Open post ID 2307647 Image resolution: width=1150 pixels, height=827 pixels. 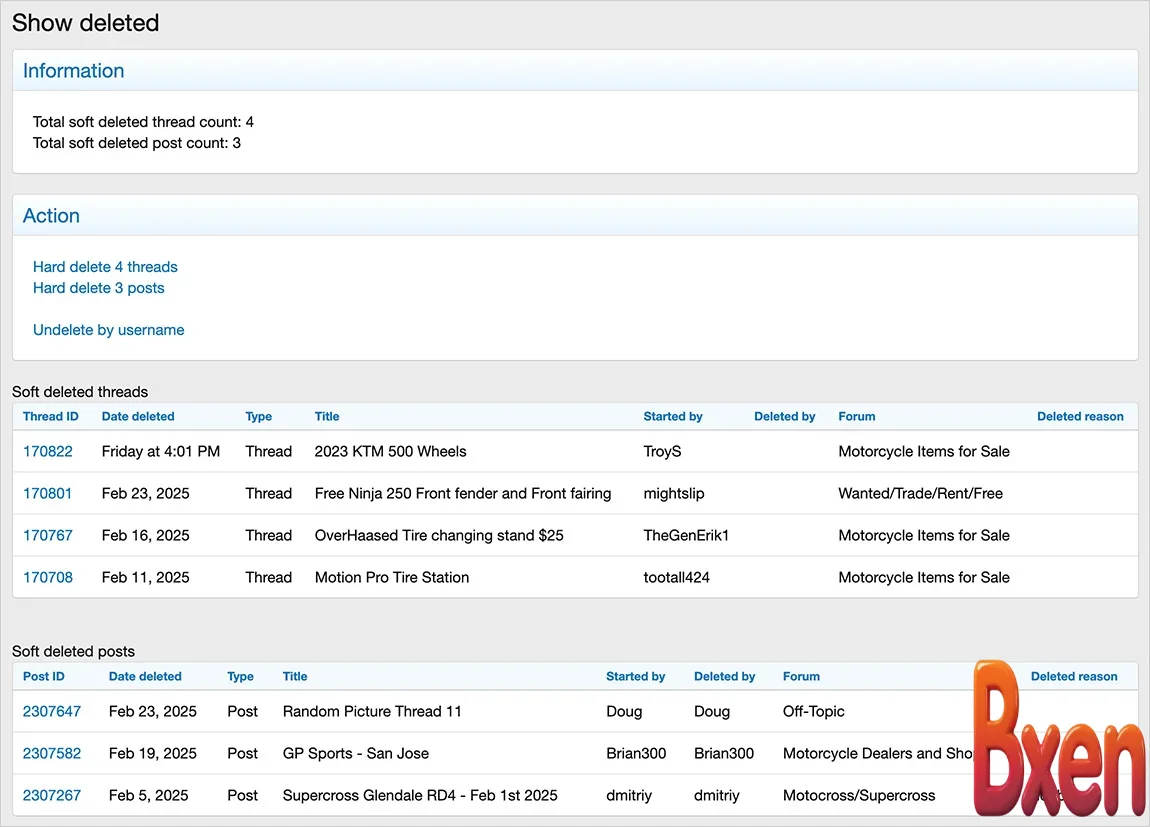coord(52,711)
